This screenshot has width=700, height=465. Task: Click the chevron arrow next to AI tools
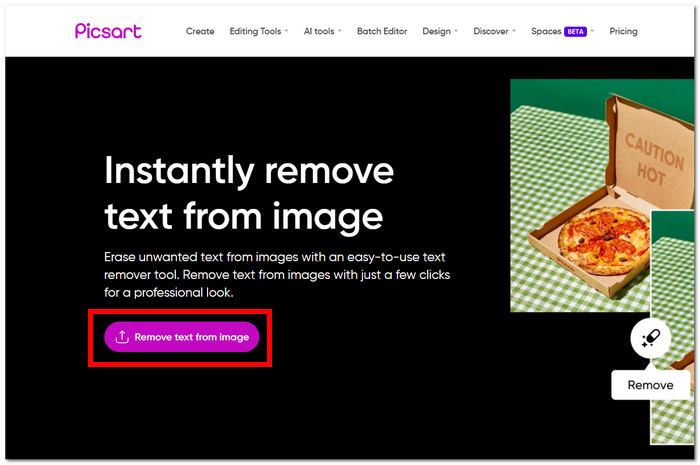340,32
